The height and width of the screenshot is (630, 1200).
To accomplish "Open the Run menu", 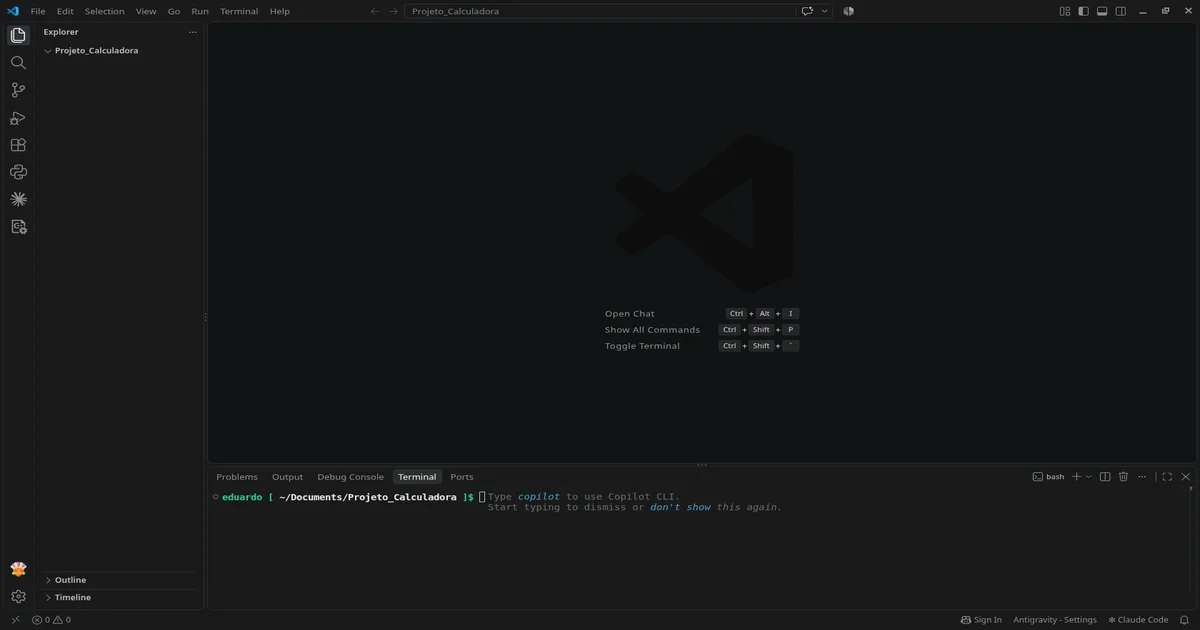I will [x=200, y=11].
